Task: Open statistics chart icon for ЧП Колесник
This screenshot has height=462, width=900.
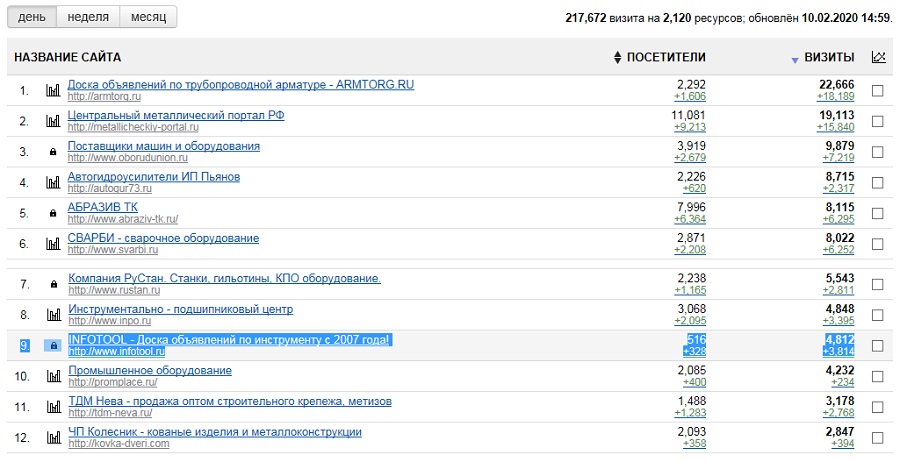Action: point(53,438)
